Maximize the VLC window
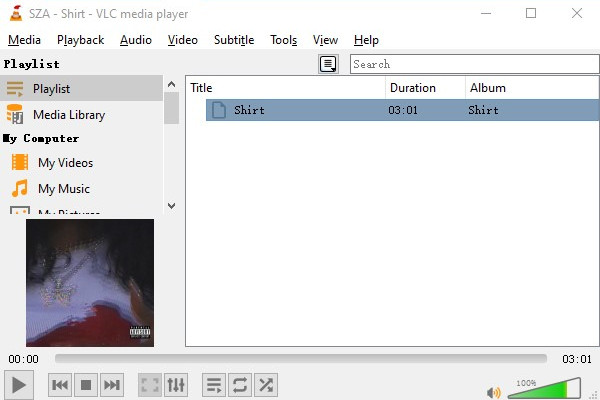The height and width of the screenshot is (400, 600). [531, 13]
